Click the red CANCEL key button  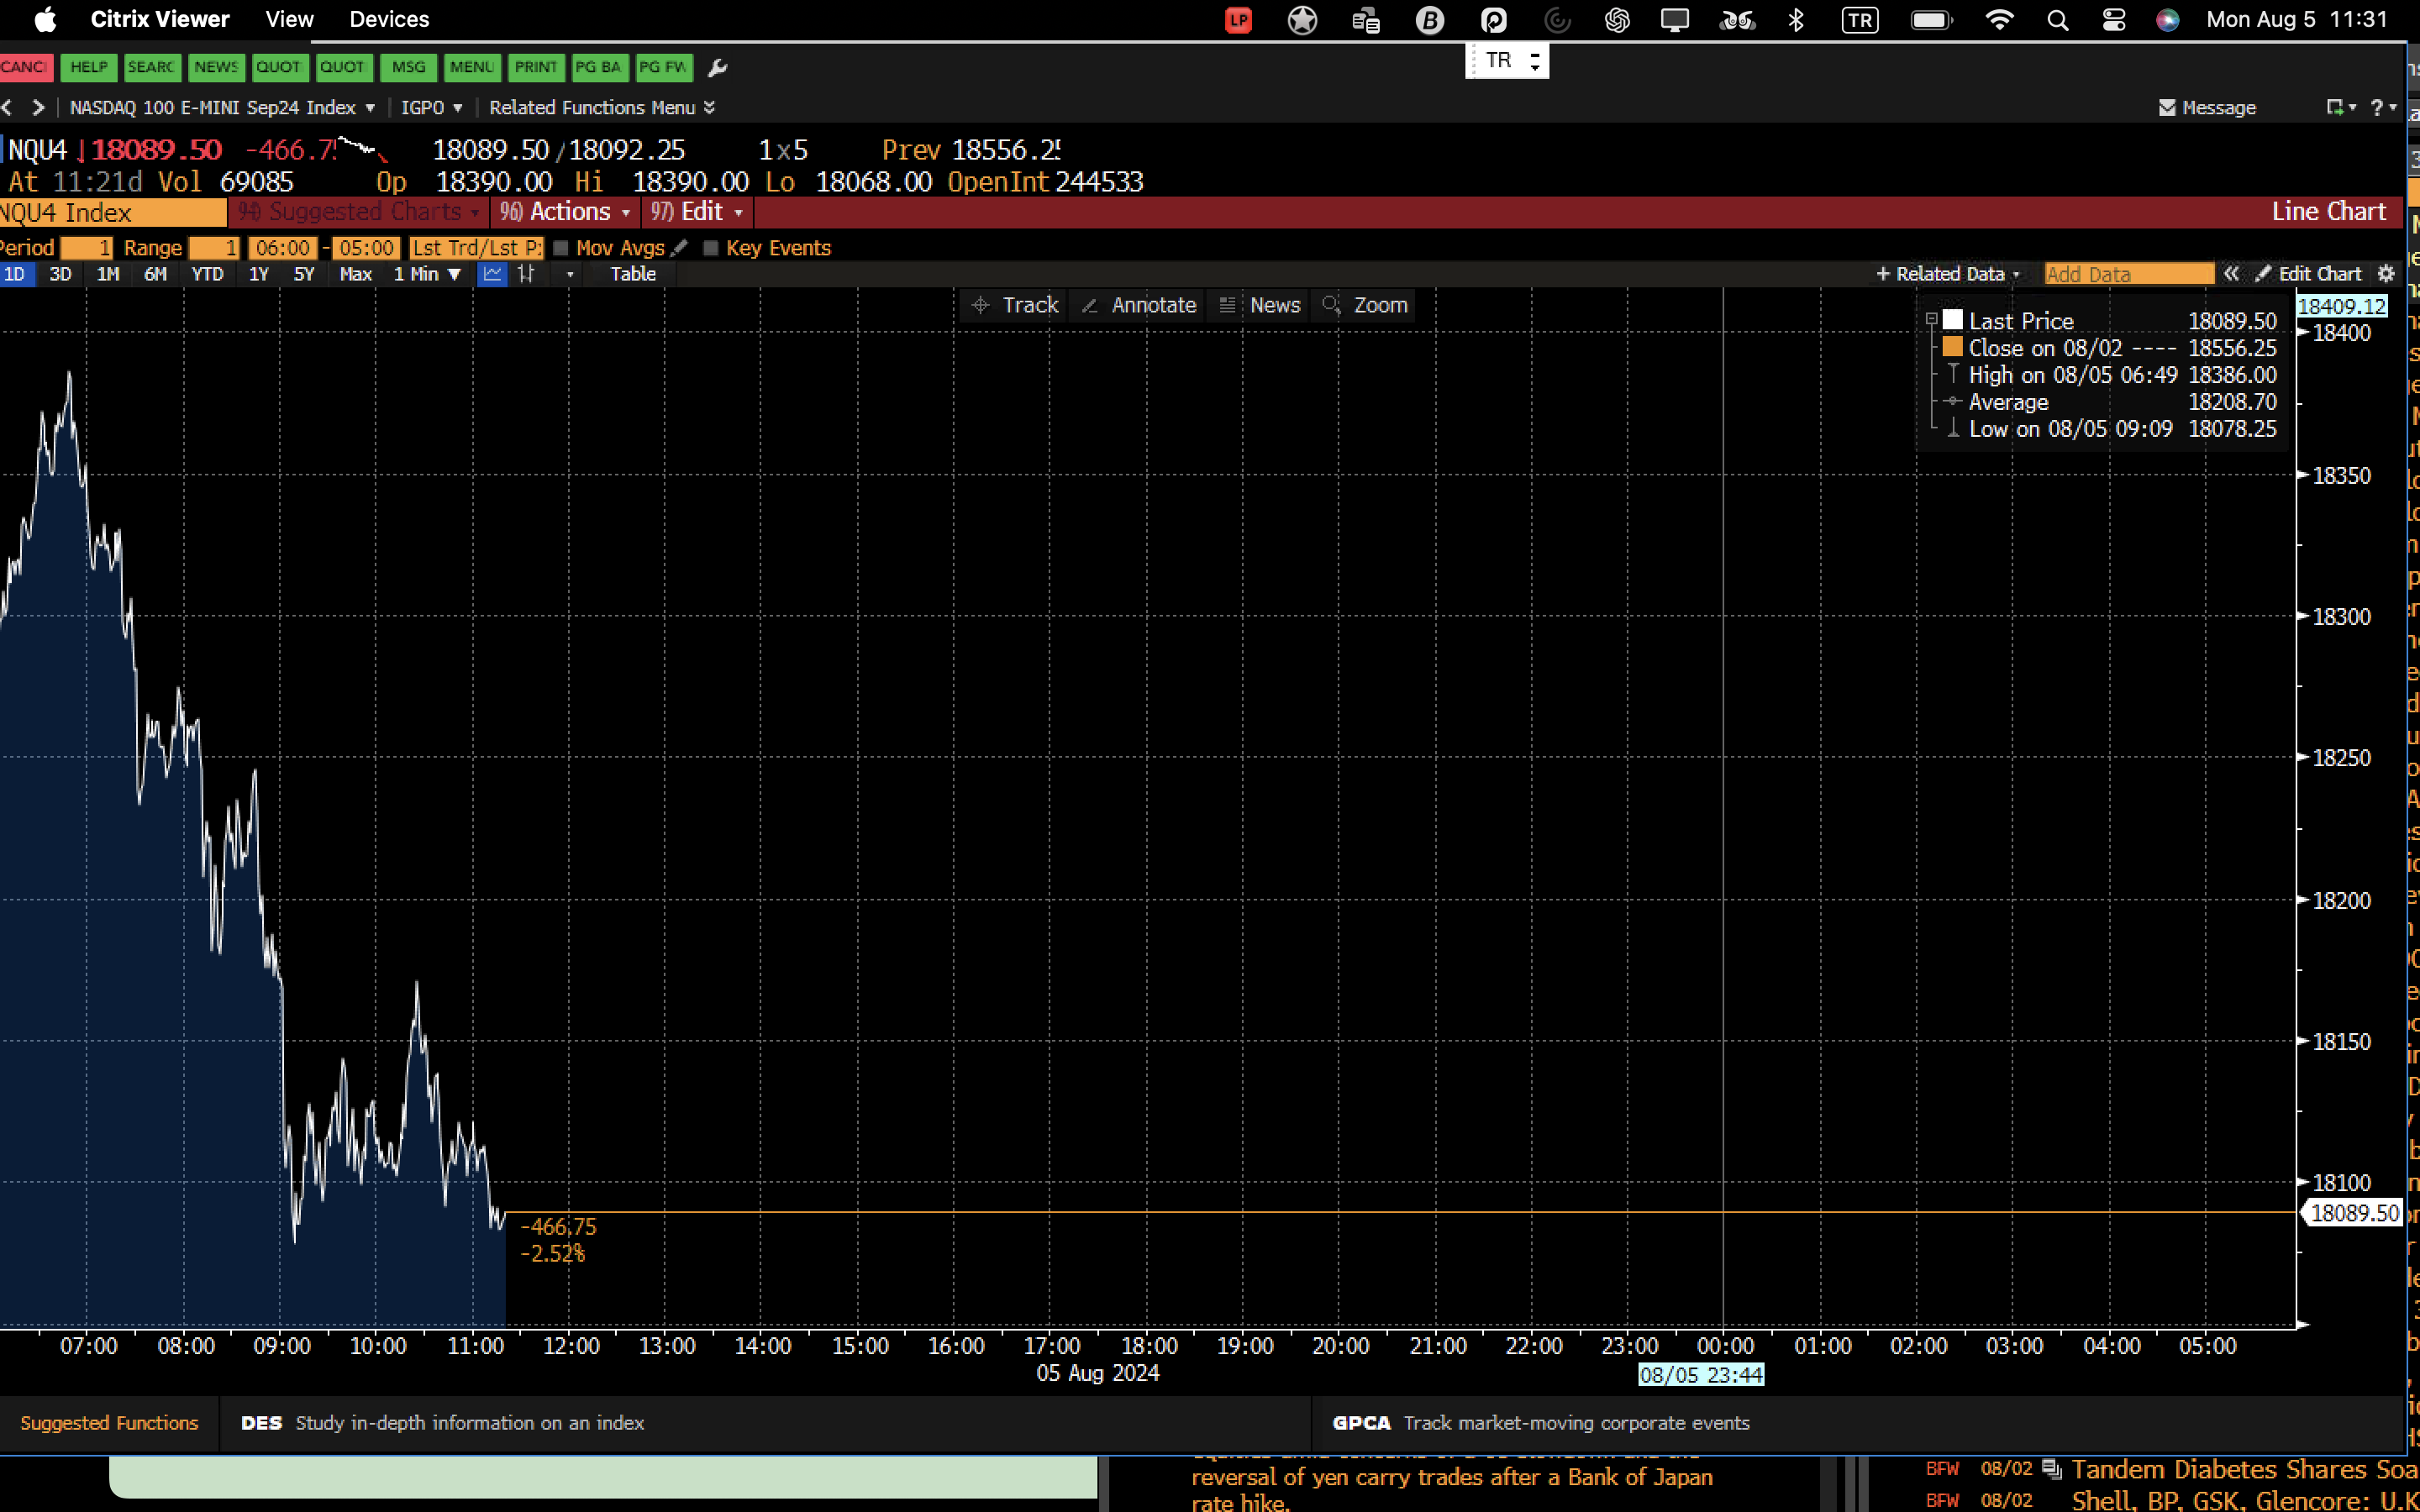(x=25, y=67)
